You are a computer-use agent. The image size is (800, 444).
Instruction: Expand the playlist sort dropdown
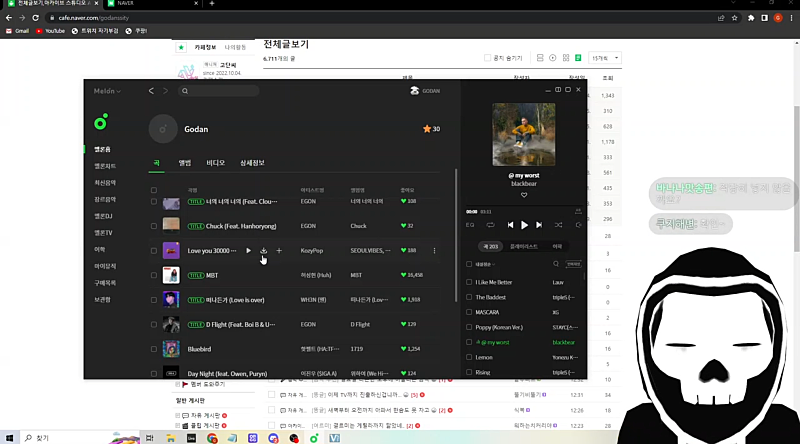tap(493, 264)
